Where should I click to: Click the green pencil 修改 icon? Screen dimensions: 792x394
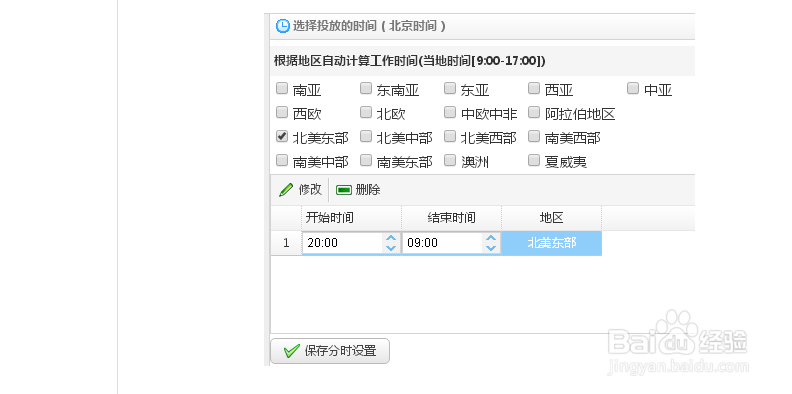(x=286, y=190)
